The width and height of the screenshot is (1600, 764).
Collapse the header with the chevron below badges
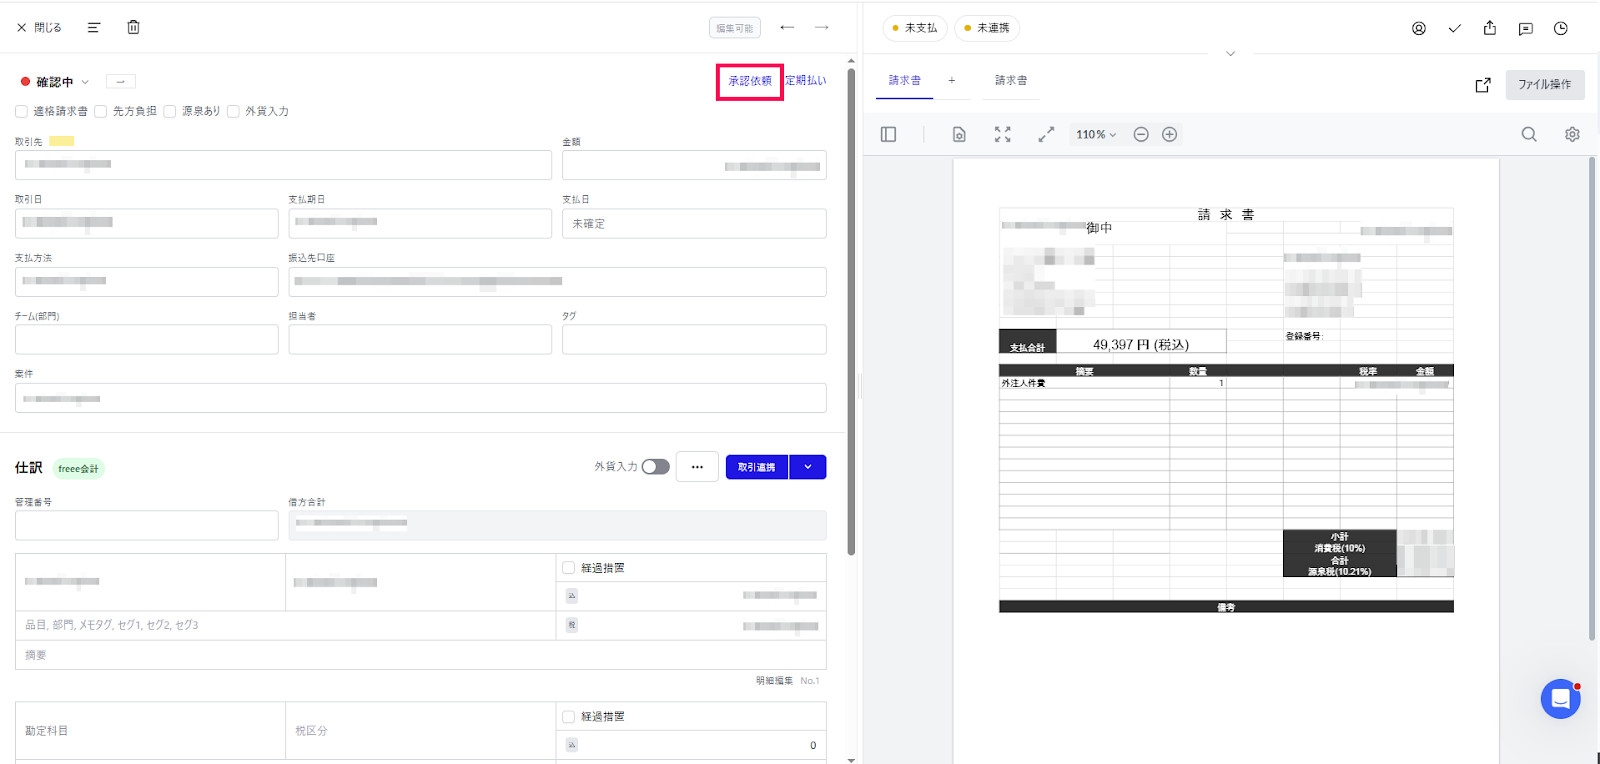[1231, 54]
